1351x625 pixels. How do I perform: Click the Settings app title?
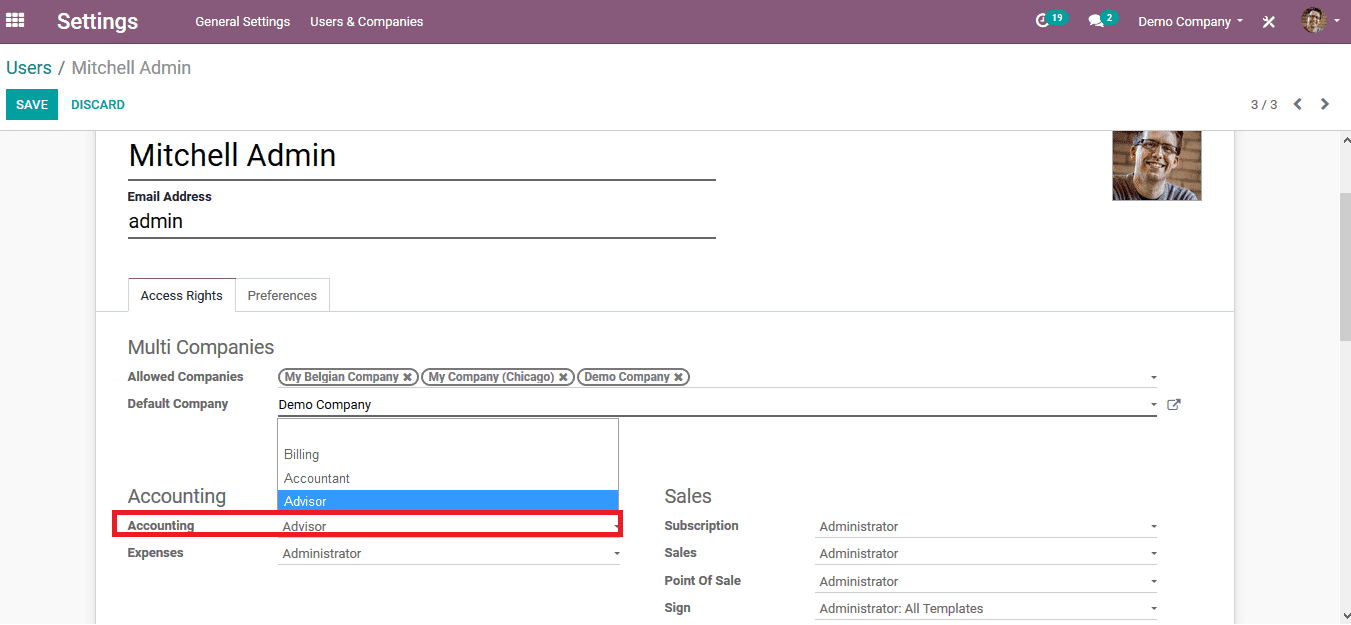(x=98, y=21)
